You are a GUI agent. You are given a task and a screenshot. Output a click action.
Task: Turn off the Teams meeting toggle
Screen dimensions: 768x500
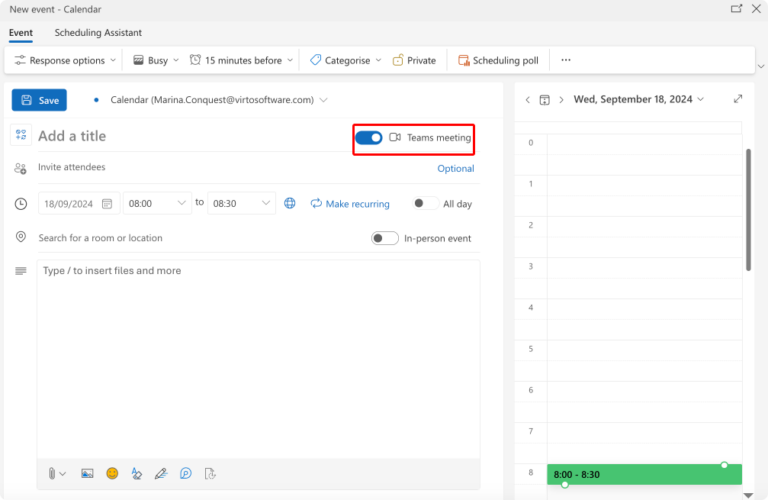(369, 138)
